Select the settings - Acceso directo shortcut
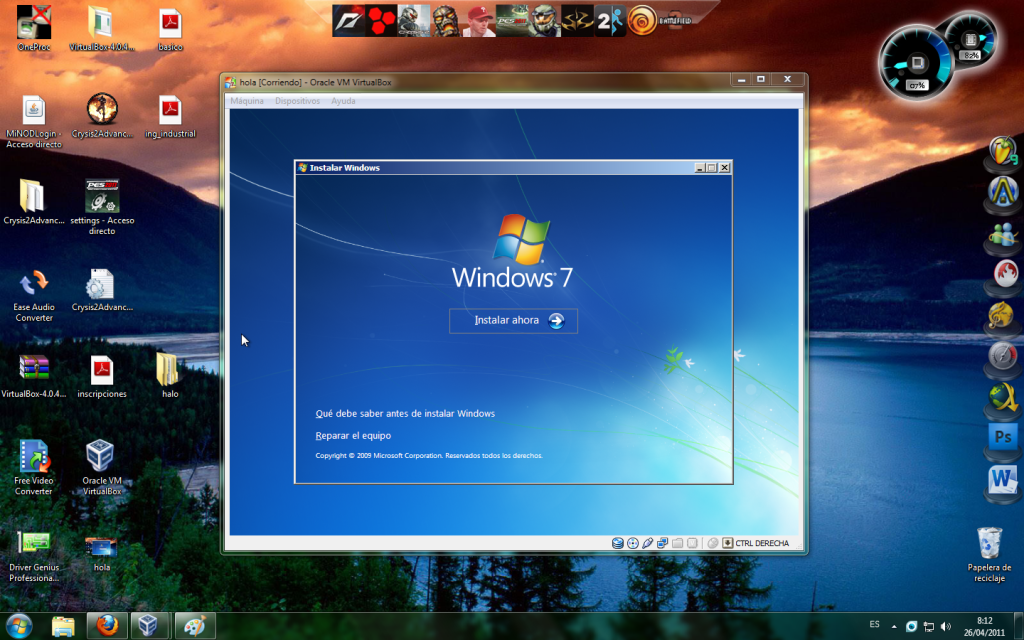This screenshot has height=640, width=1024. (101, 208)
